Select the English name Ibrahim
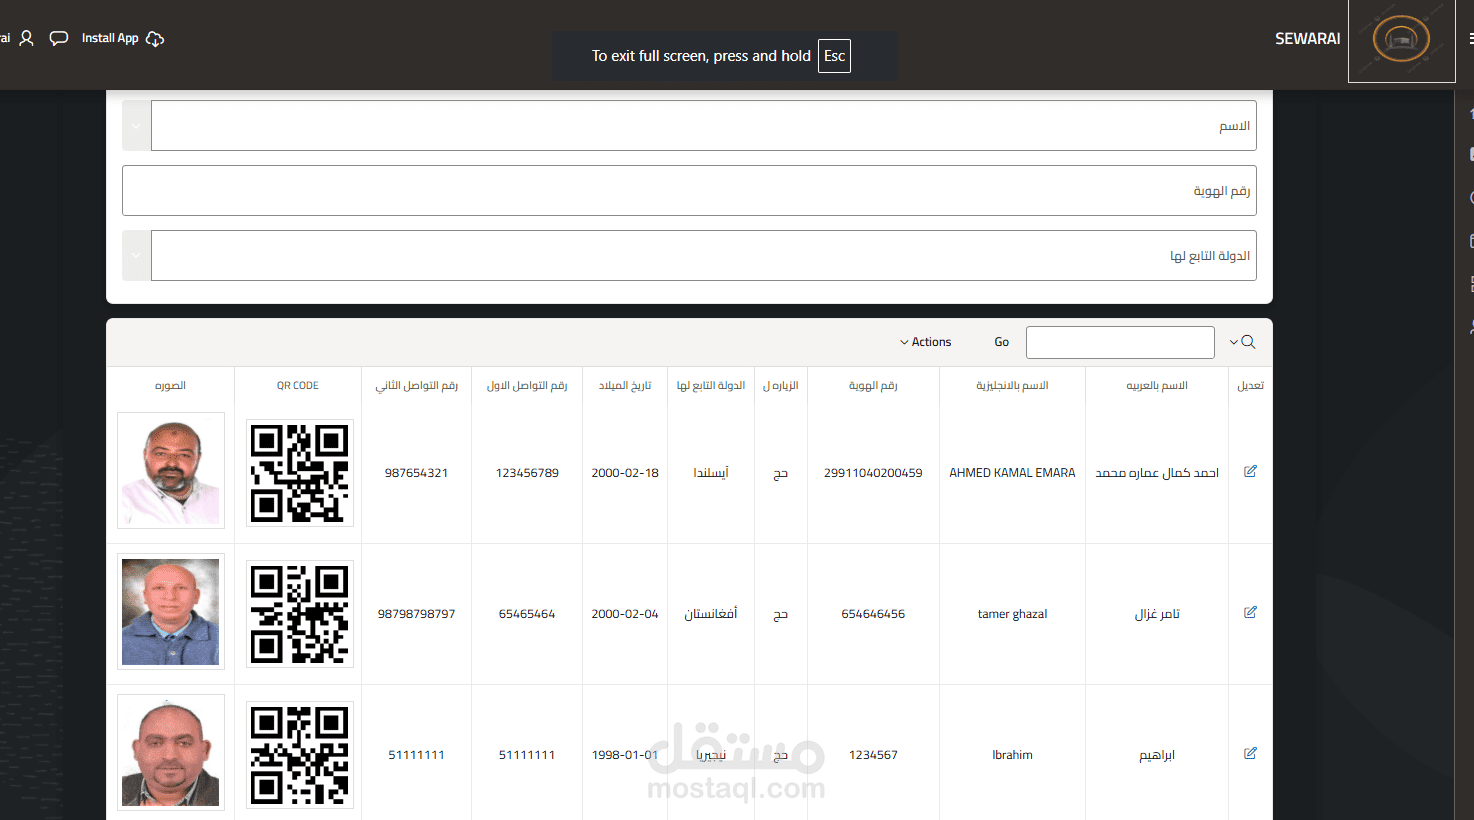Screen dimensions: 1474x820 click(x=1012, y=755)
